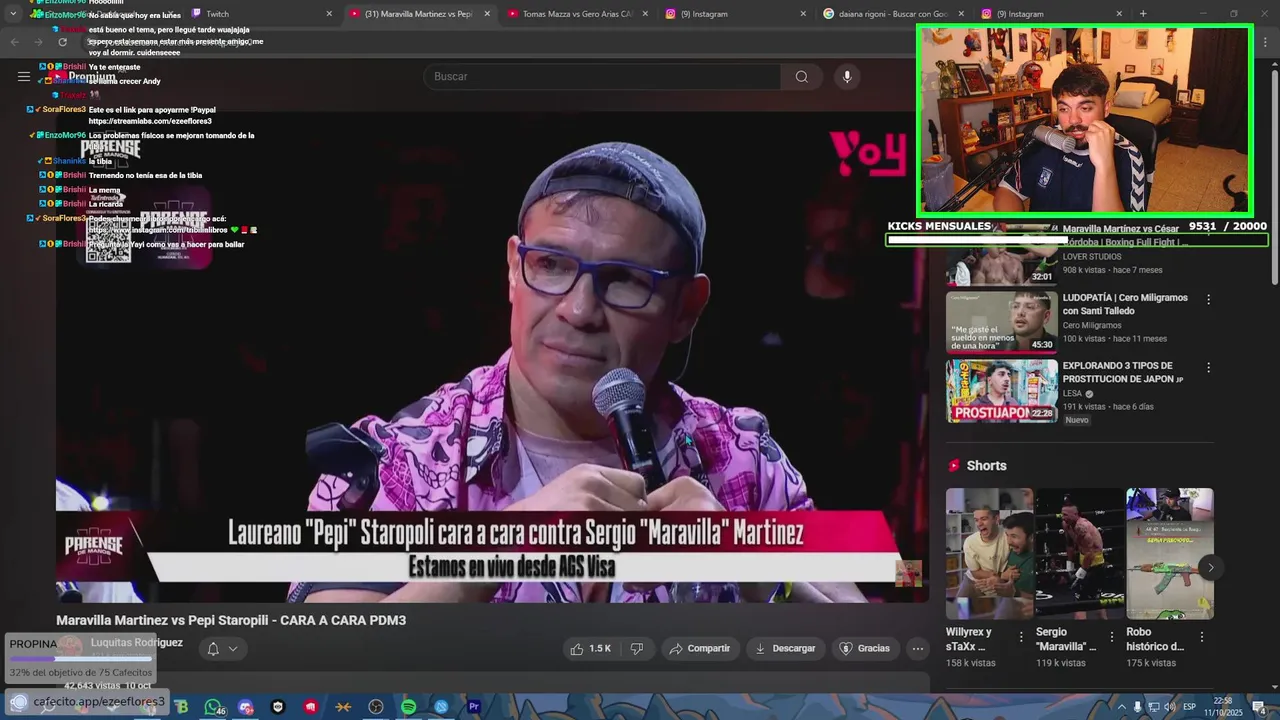Expand the tab search chevron
The image size is (1280, 720).
click(13, 14)
